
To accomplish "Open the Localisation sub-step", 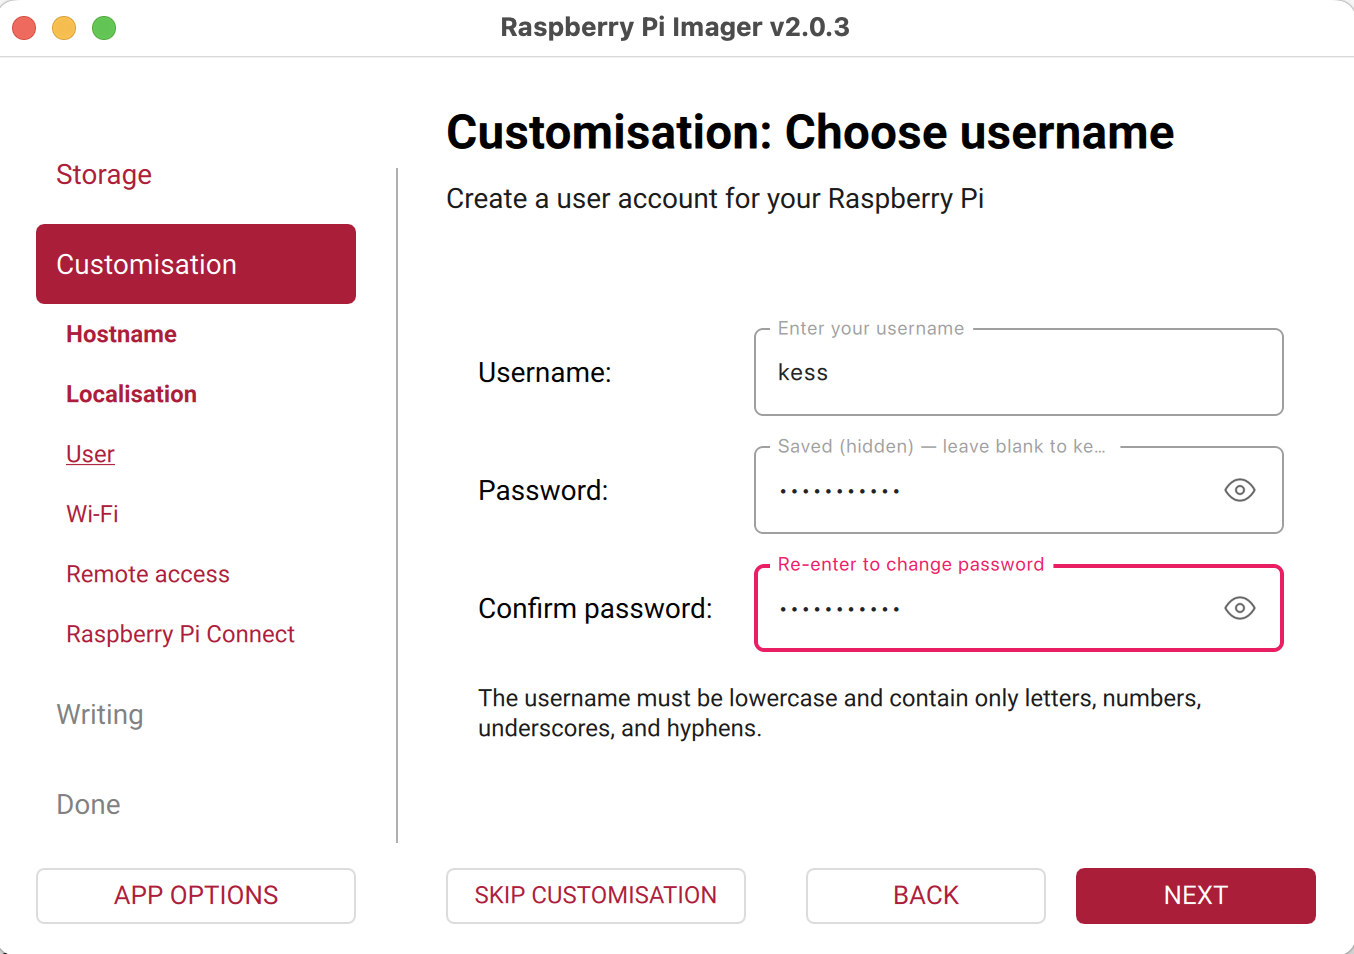I will (131, 394).
